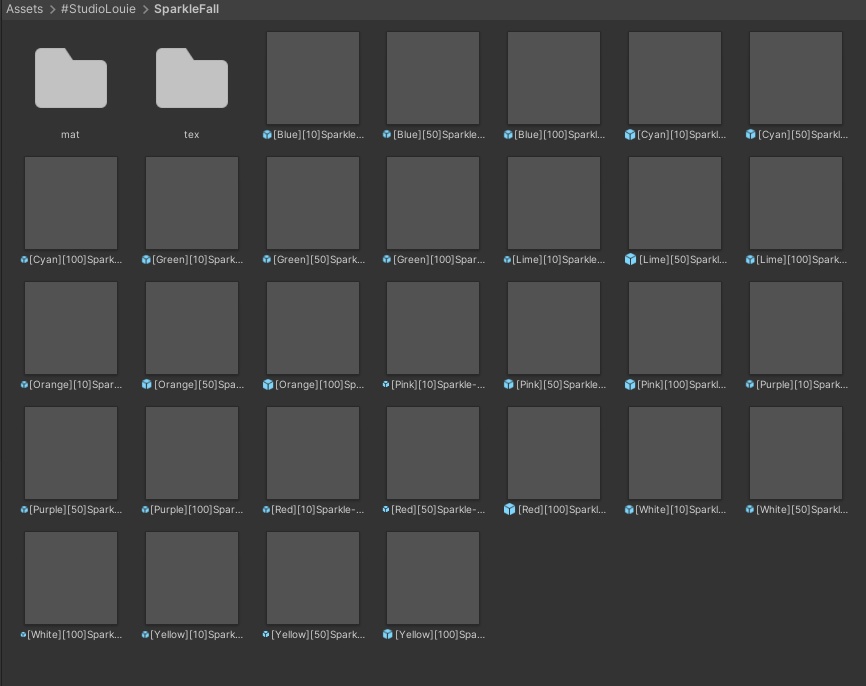Click prefab cube icon beside [Red][10]Sparkle
The image size is (866, 686).
point(266,510)
